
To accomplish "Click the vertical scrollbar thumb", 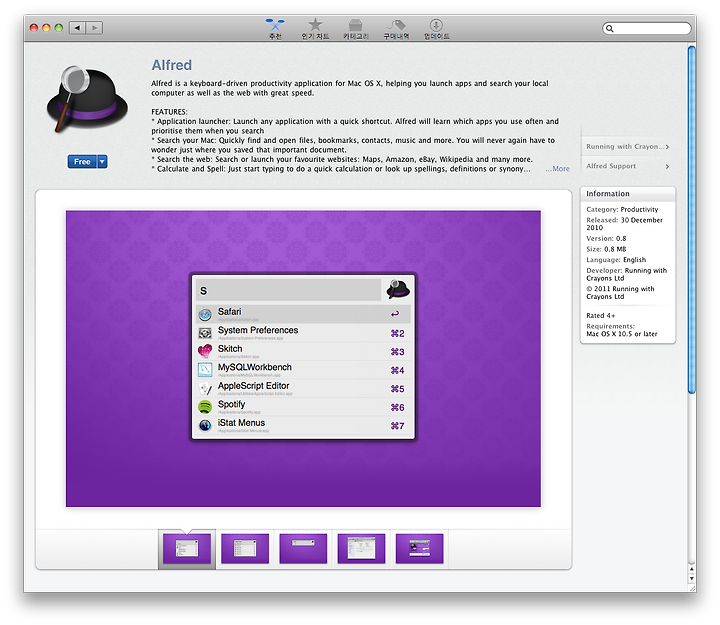I will coord(692,220).
